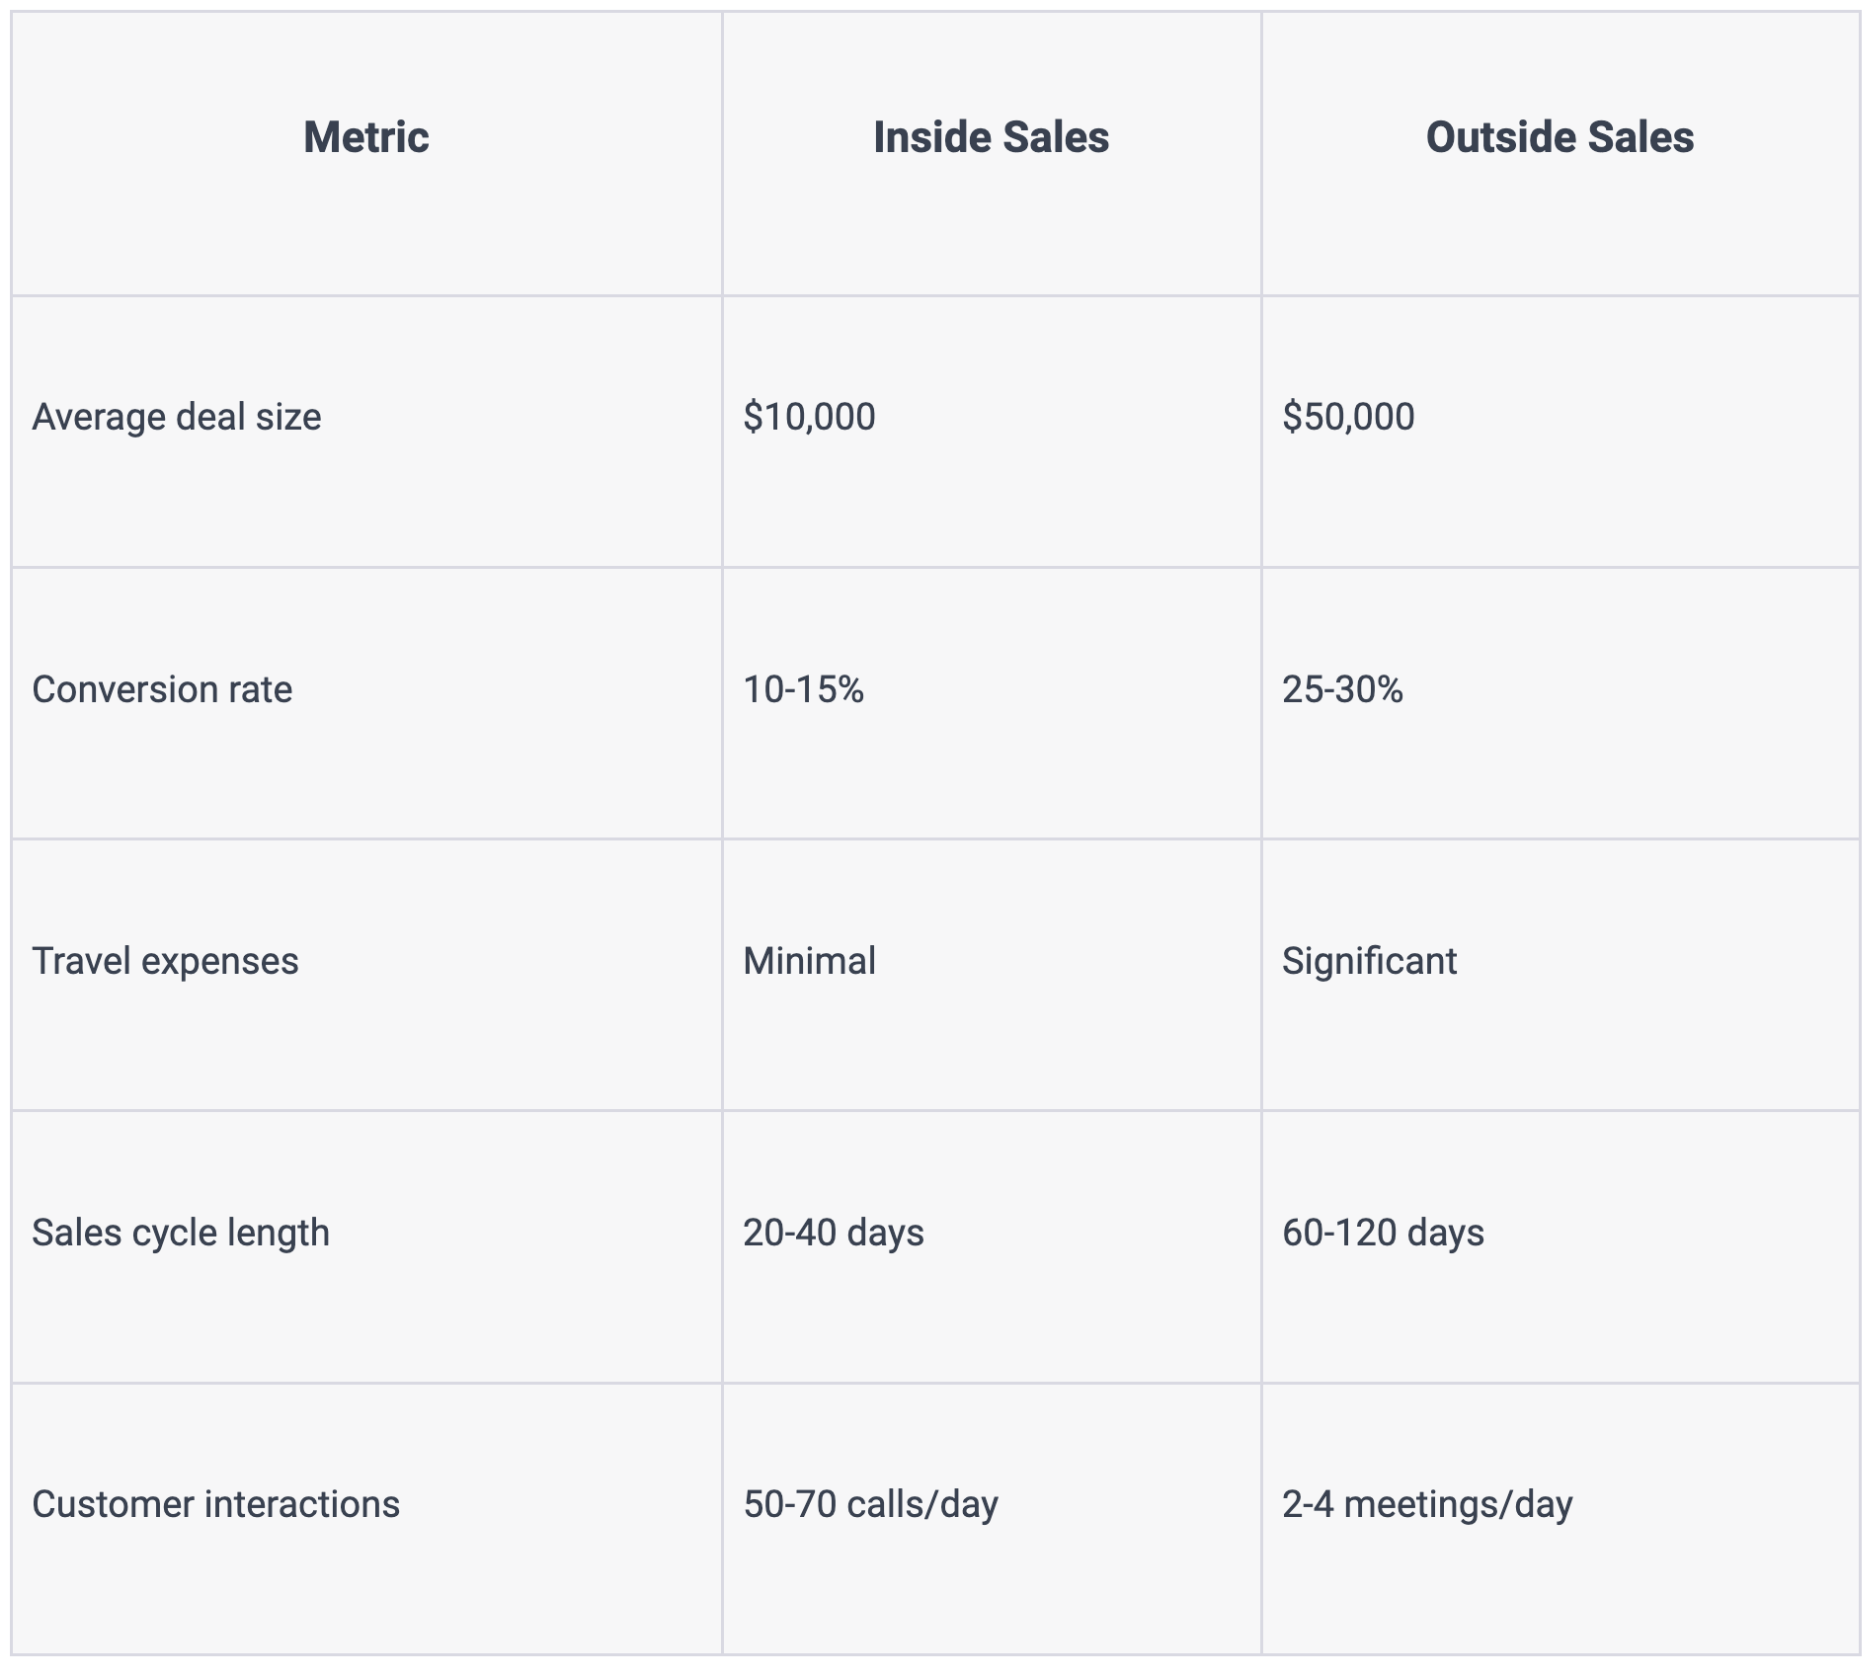1872x1664 pixels.
Task: Select the Travel expenses row label
Action: [x=165, y=961]
